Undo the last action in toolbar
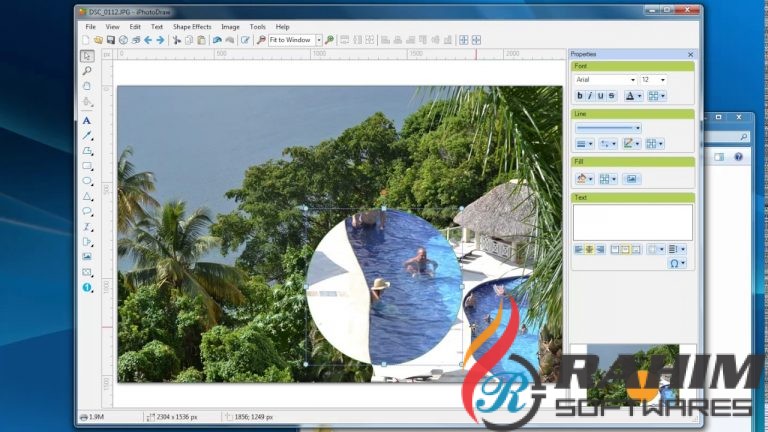768x432 pixels. tap(217, 40)
